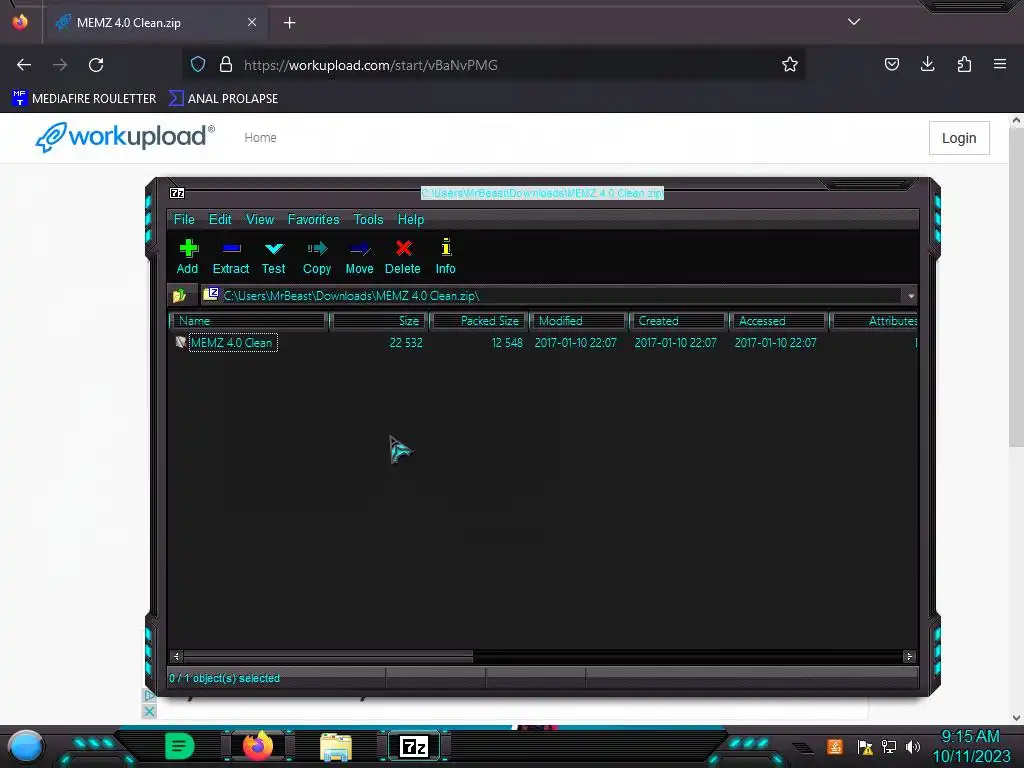Open the Favorites menu in 7-Zip
The height and width of the screenshot is (768, 1024).
(313, 219)
